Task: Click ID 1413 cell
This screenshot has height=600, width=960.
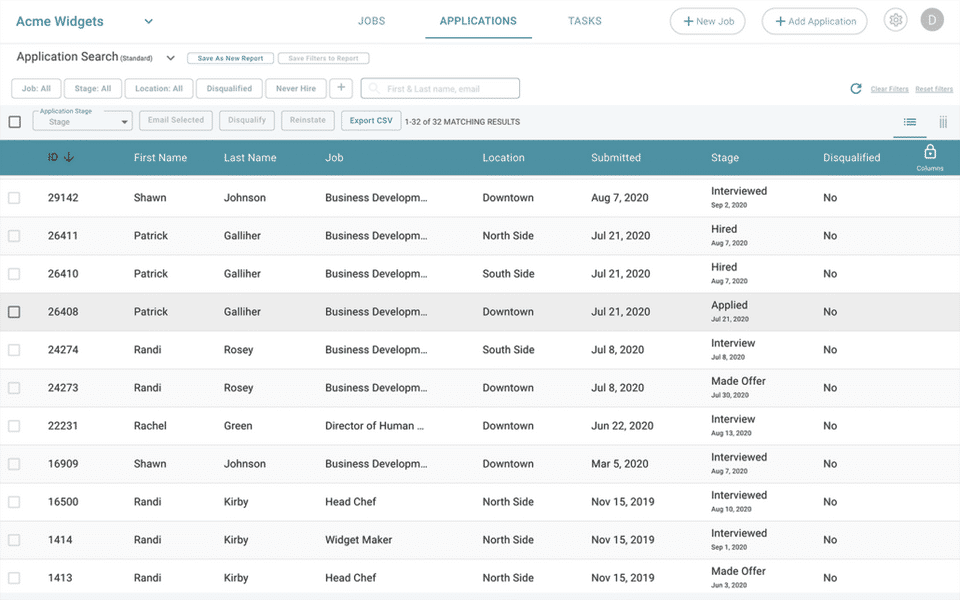Action: [x=60, y=577]
